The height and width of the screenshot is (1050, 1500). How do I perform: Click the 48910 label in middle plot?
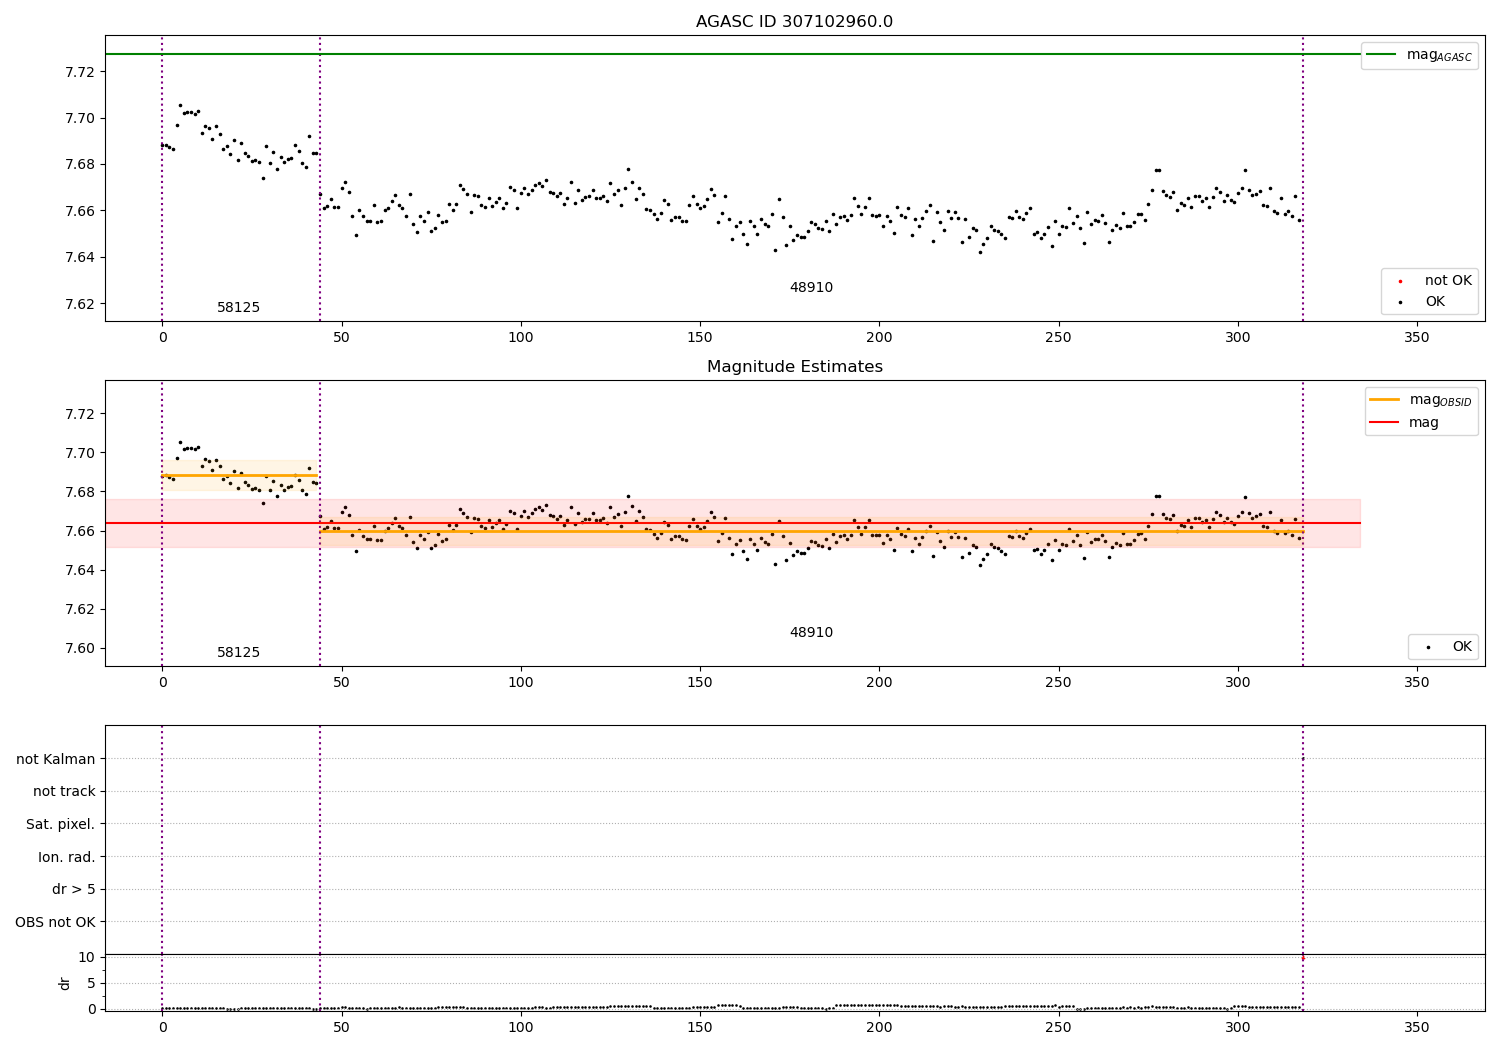tap(811, 633)
